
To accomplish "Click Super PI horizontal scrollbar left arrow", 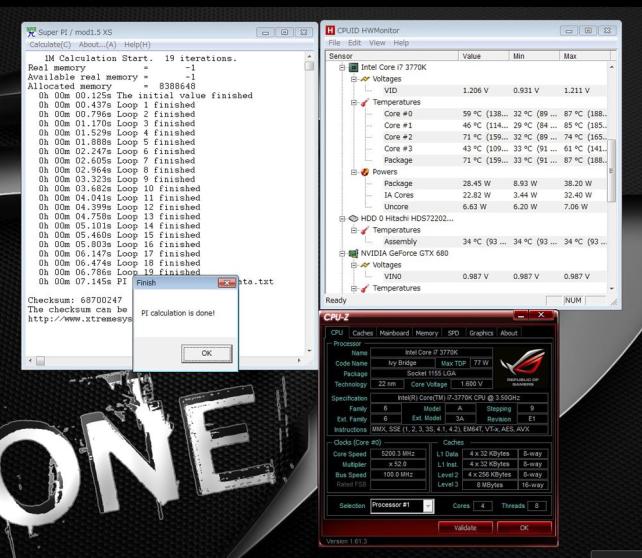I will (30, 361).
